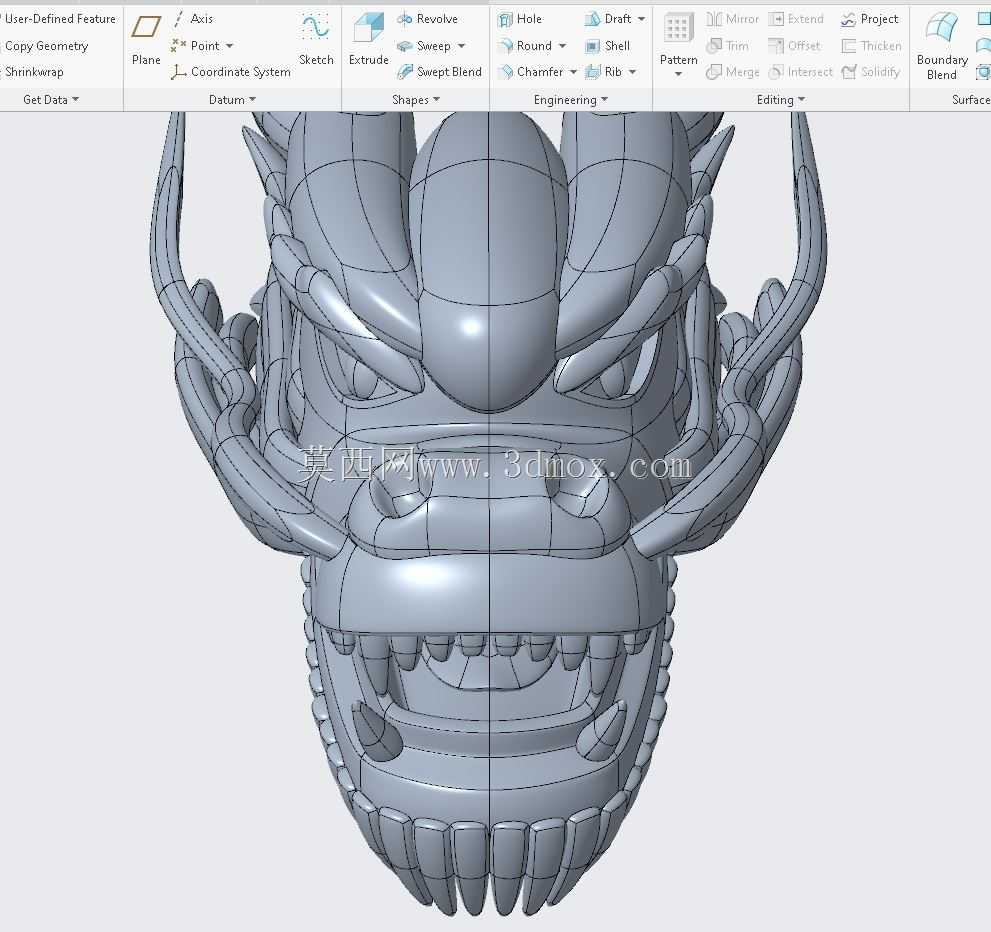Insert a Coordinate System
Screen dimensions: 991x932
coord(231,72)
